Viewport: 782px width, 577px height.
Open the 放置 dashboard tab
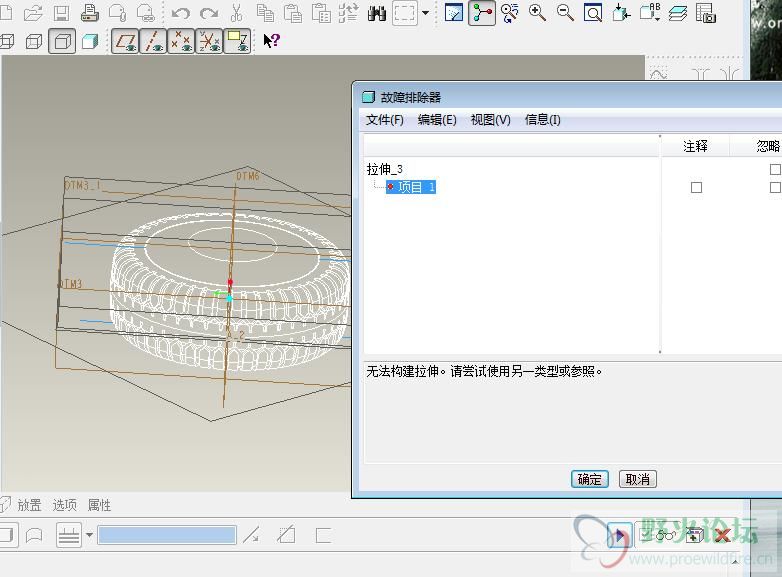(x=29, y=505)
